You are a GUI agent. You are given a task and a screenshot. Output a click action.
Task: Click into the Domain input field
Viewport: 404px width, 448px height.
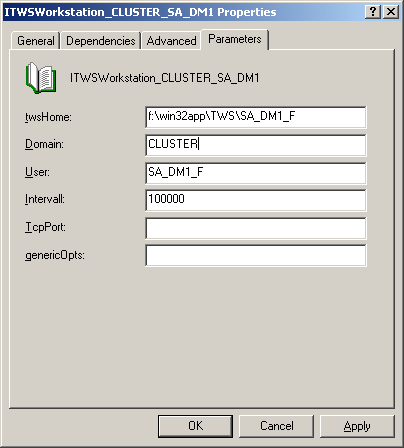pos(256,145)
